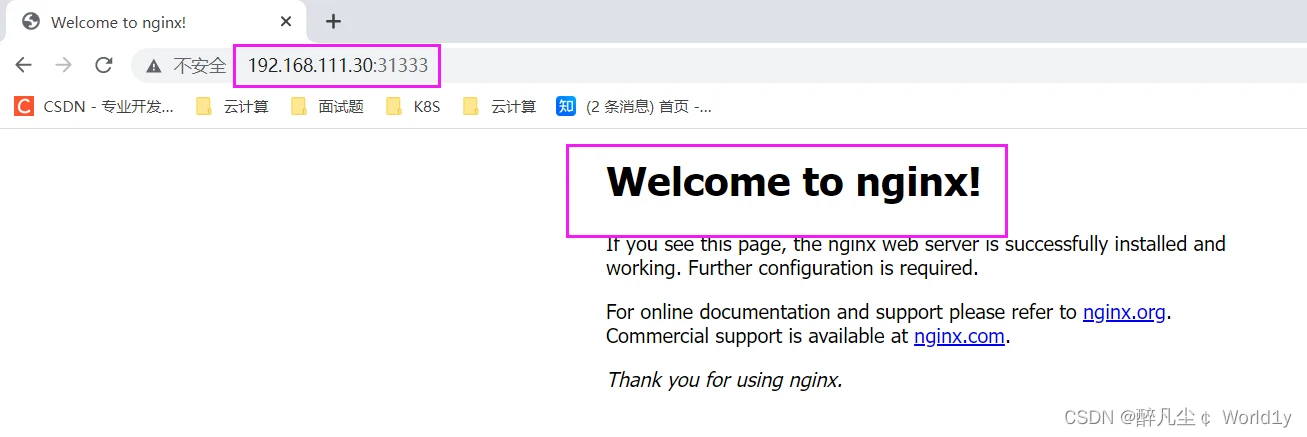Open the 知乎 首页 bookmark
The image size is (1307, 437).
click(634, 106)
